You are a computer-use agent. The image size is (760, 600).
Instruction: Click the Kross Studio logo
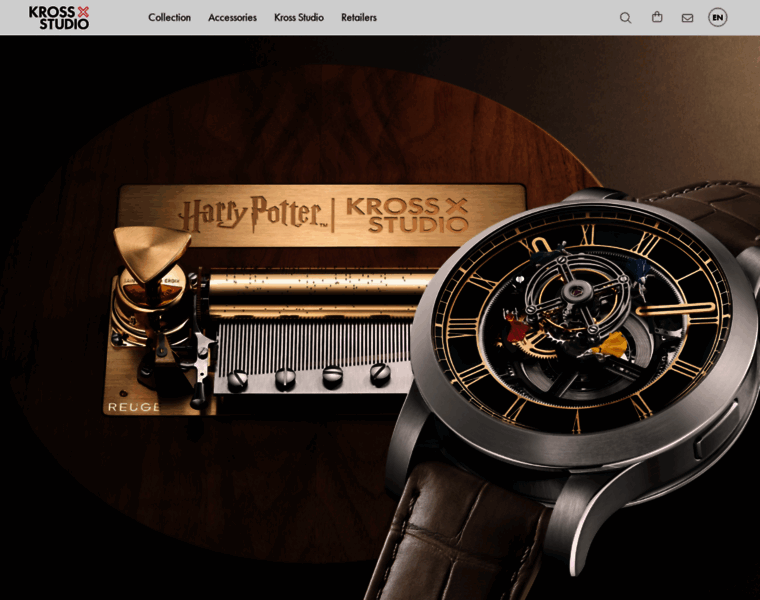point(59,18)
